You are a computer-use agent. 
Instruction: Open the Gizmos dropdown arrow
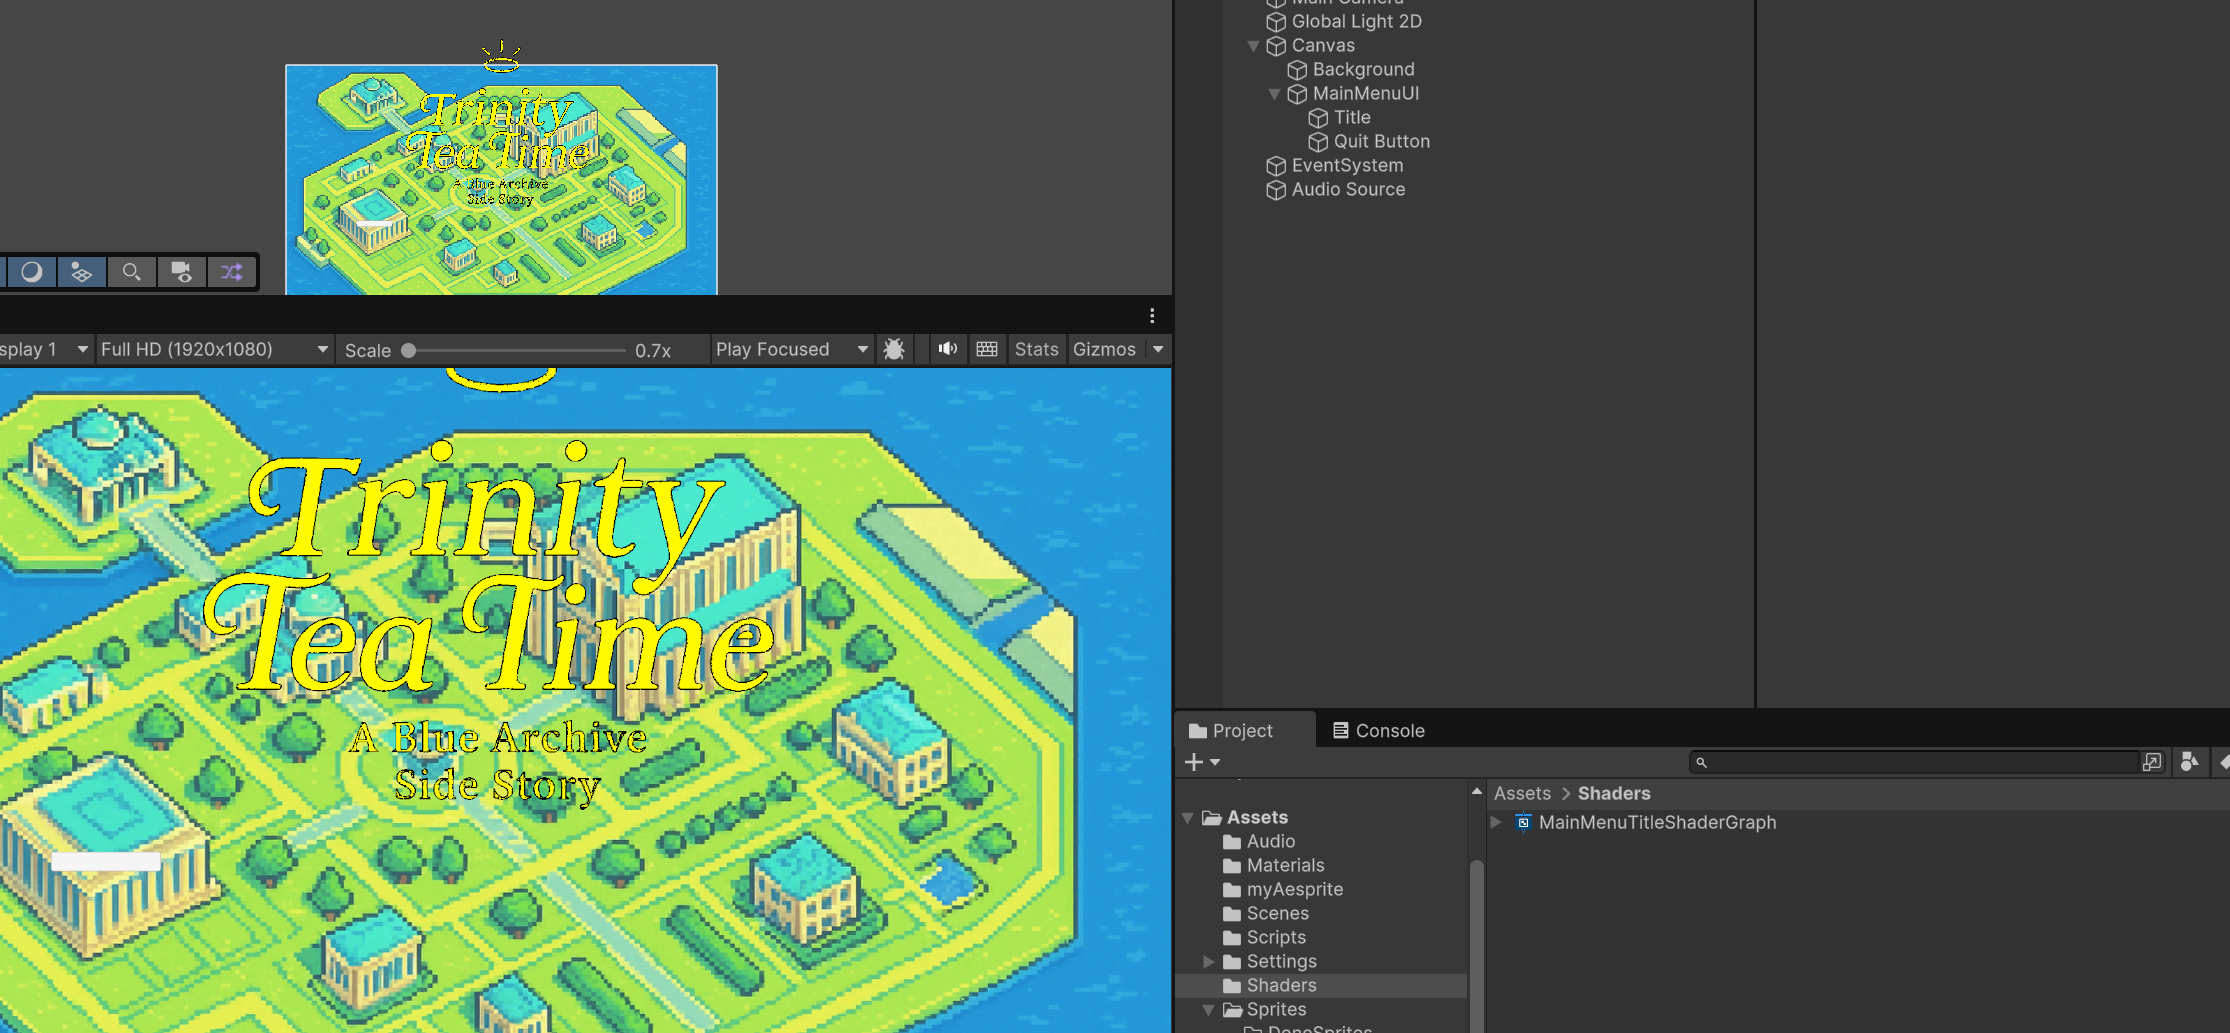coord(1158,349)
